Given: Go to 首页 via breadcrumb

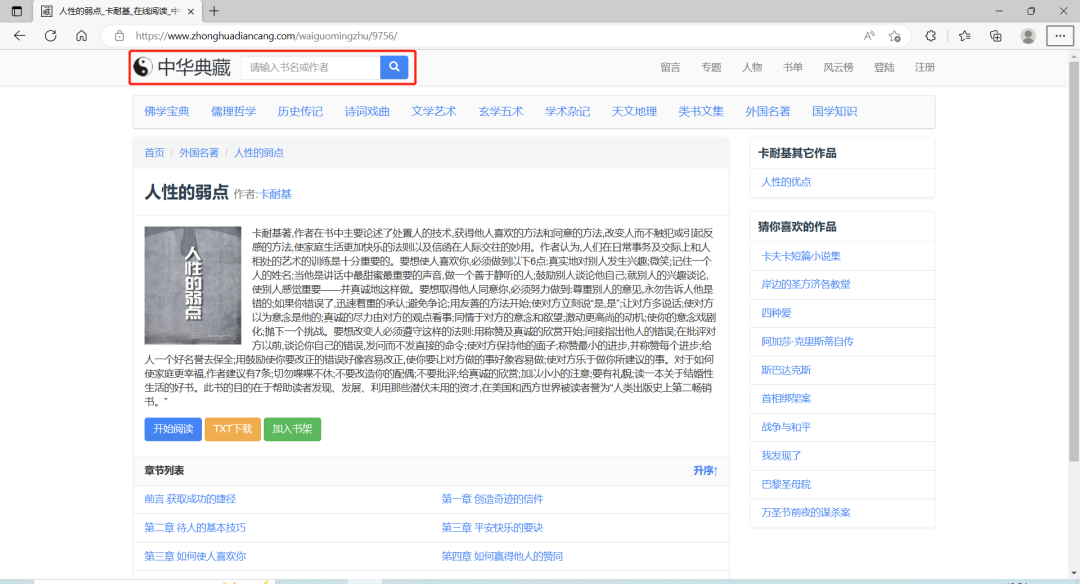Looking at the screenshot, I should click(154, 152).
